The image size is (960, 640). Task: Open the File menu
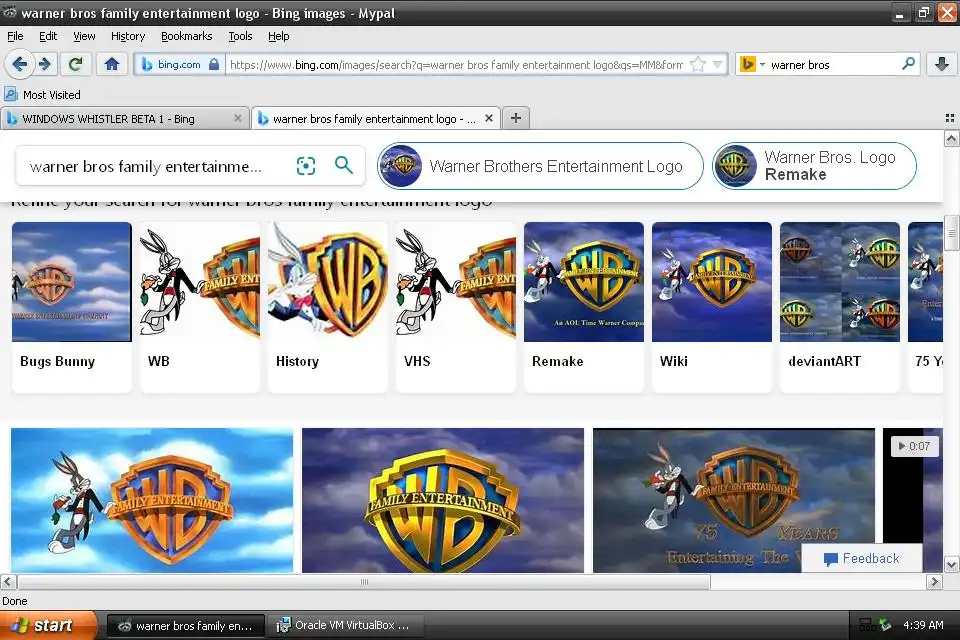(15, 36)
